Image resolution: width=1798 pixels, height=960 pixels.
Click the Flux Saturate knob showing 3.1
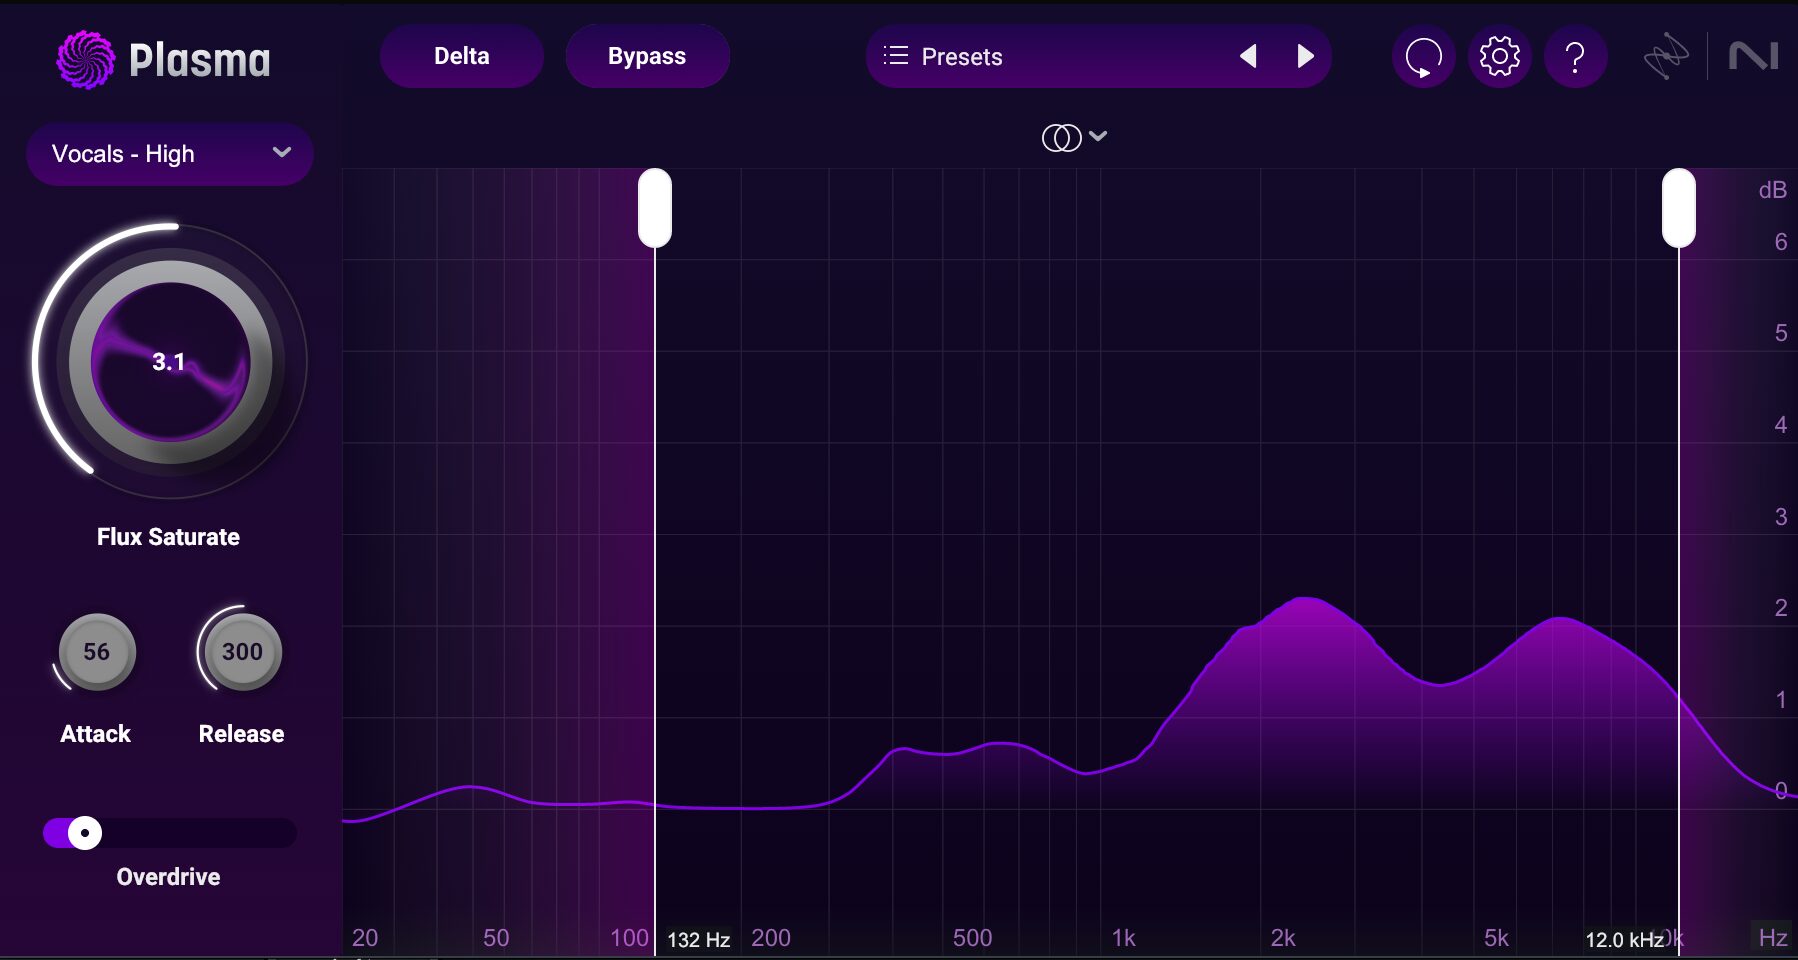tap(170, 362)
